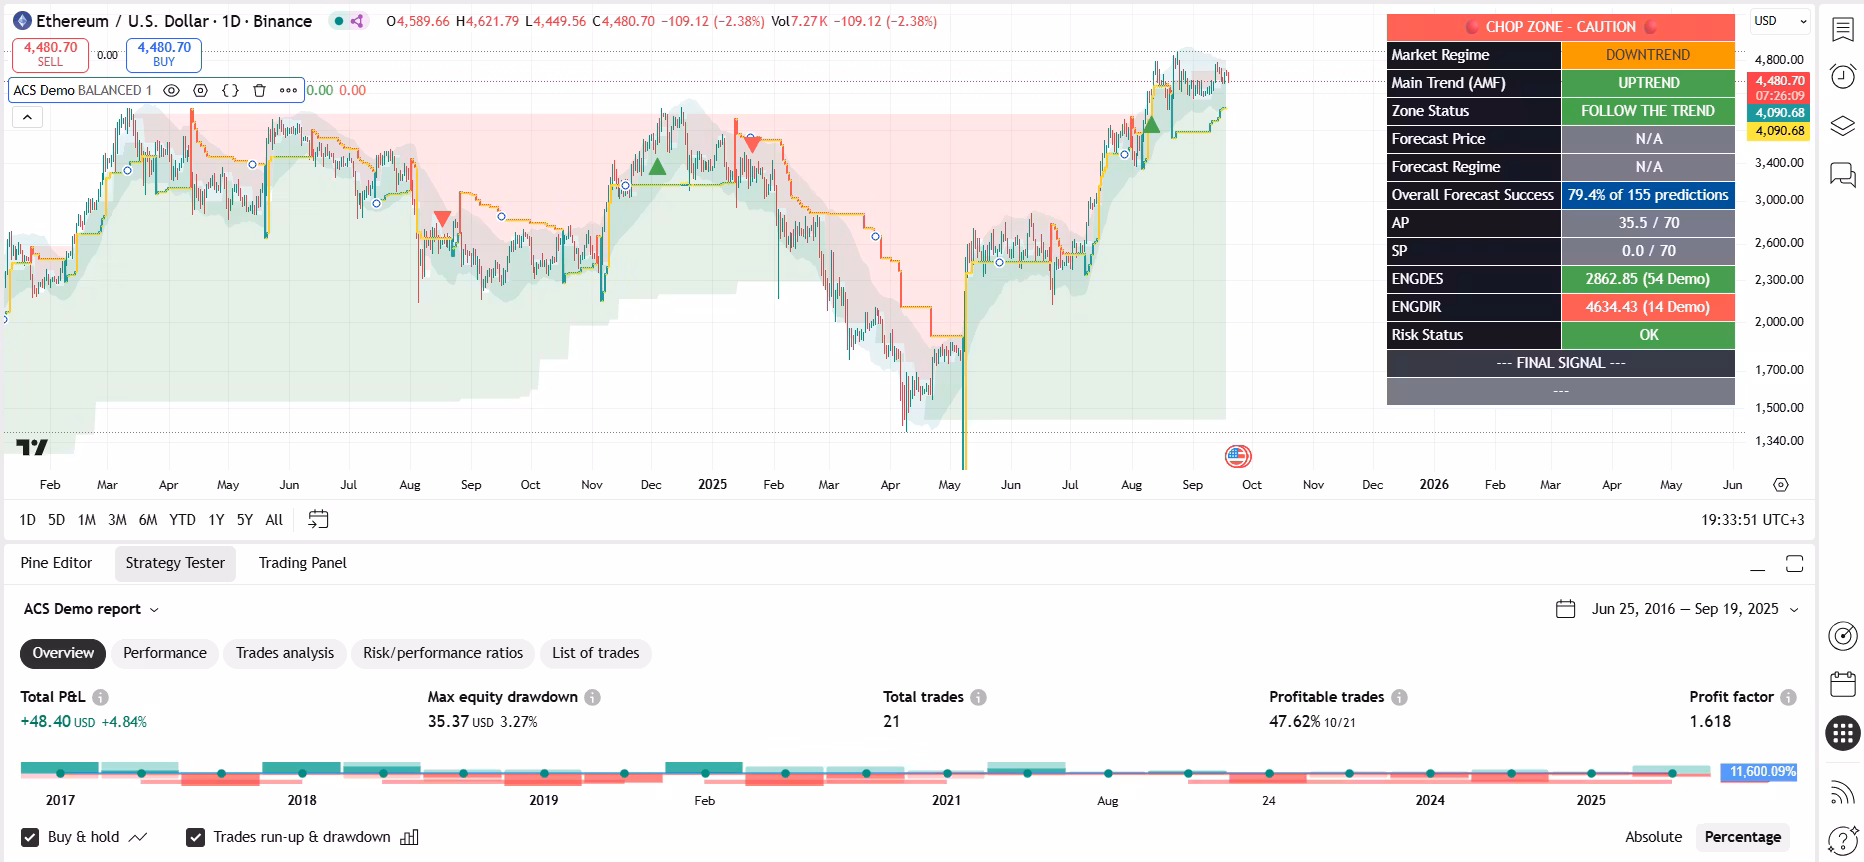1864x862 pixels.
Task: Expand the ACS Demo report dropdown
Action: [x=91, y=609]
